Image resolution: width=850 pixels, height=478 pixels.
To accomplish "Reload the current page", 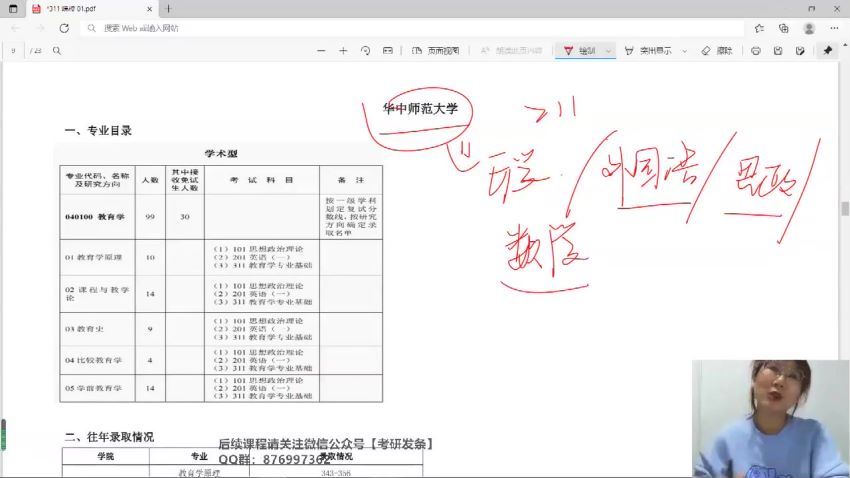I will [x=64, y=28].
